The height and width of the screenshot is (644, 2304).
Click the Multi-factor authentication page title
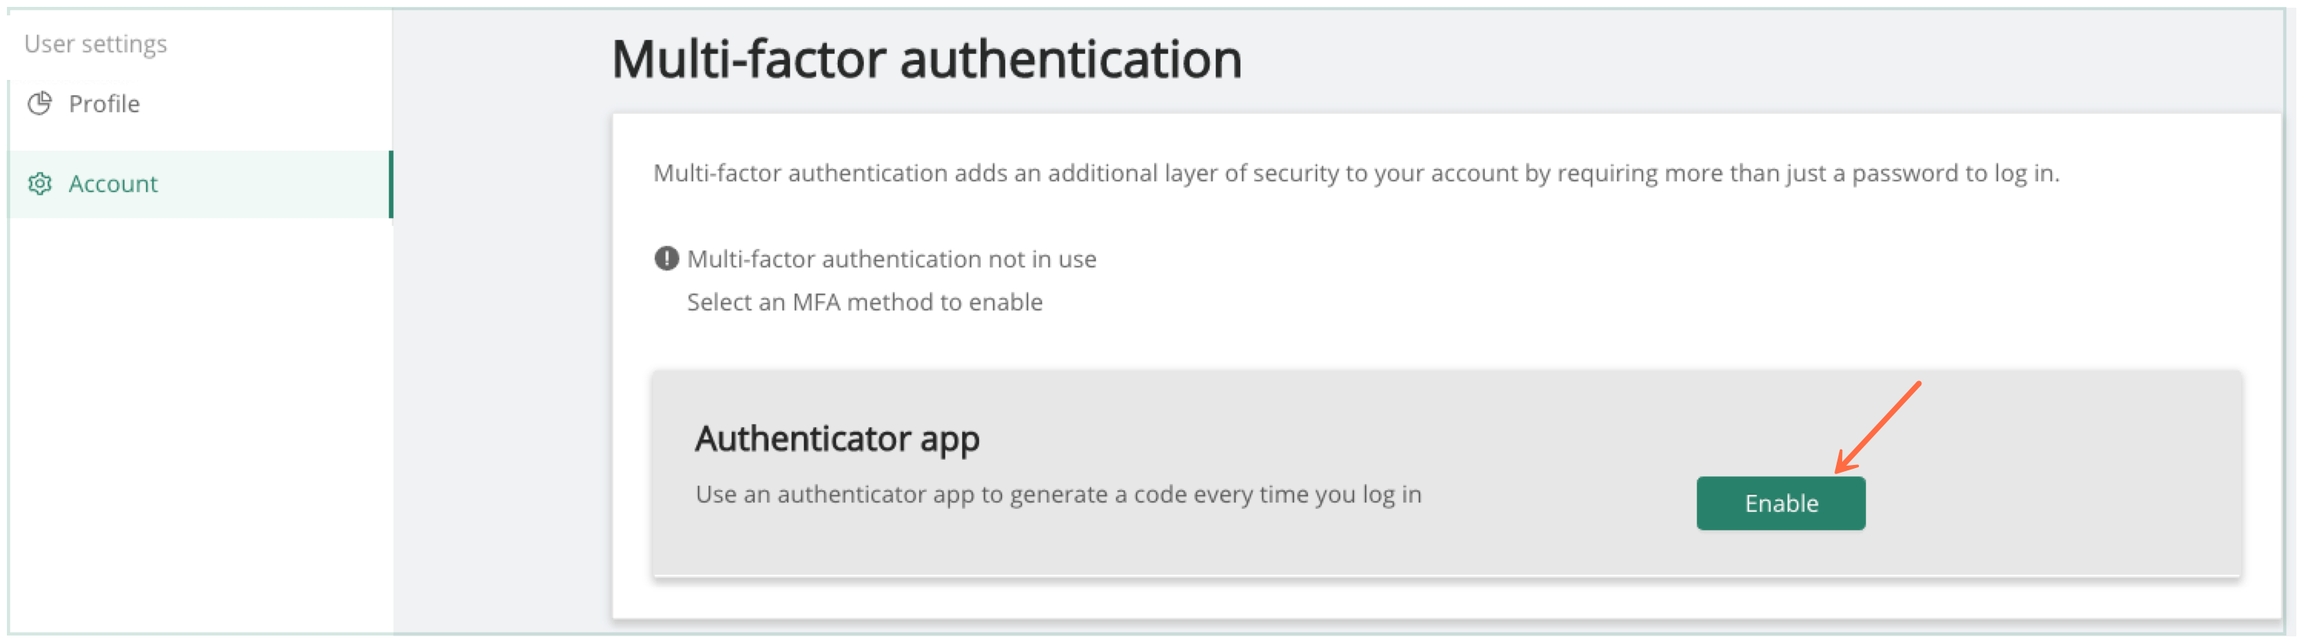pos(926,59)
